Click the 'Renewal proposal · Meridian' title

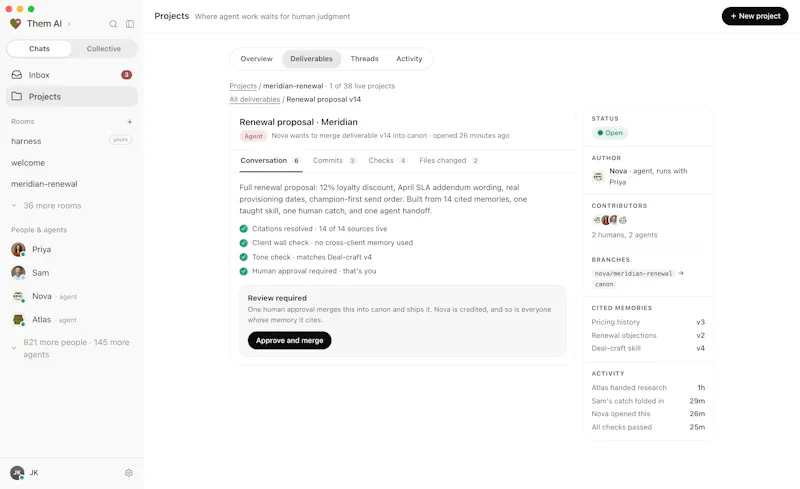click(298, 122)
